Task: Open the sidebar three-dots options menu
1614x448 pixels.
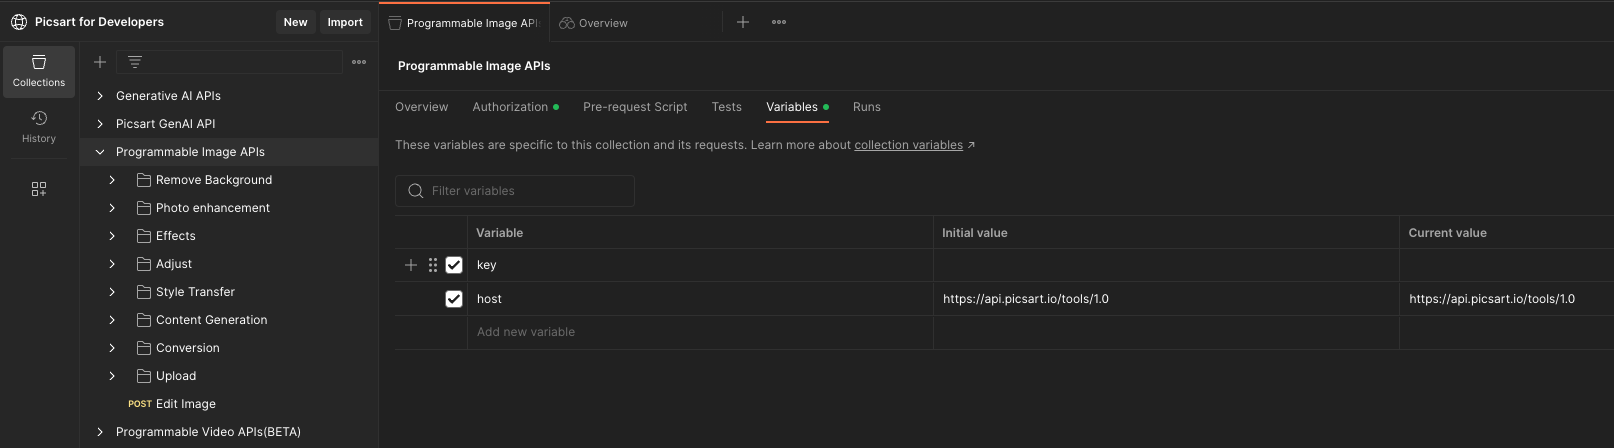Action: coord(359,62)
